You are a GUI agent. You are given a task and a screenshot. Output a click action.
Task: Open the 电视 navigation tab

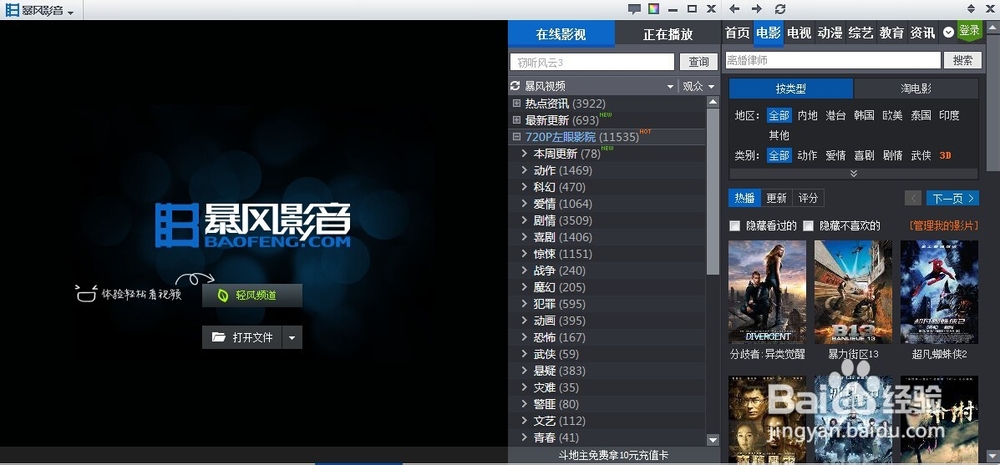click(x=799, y=33)
